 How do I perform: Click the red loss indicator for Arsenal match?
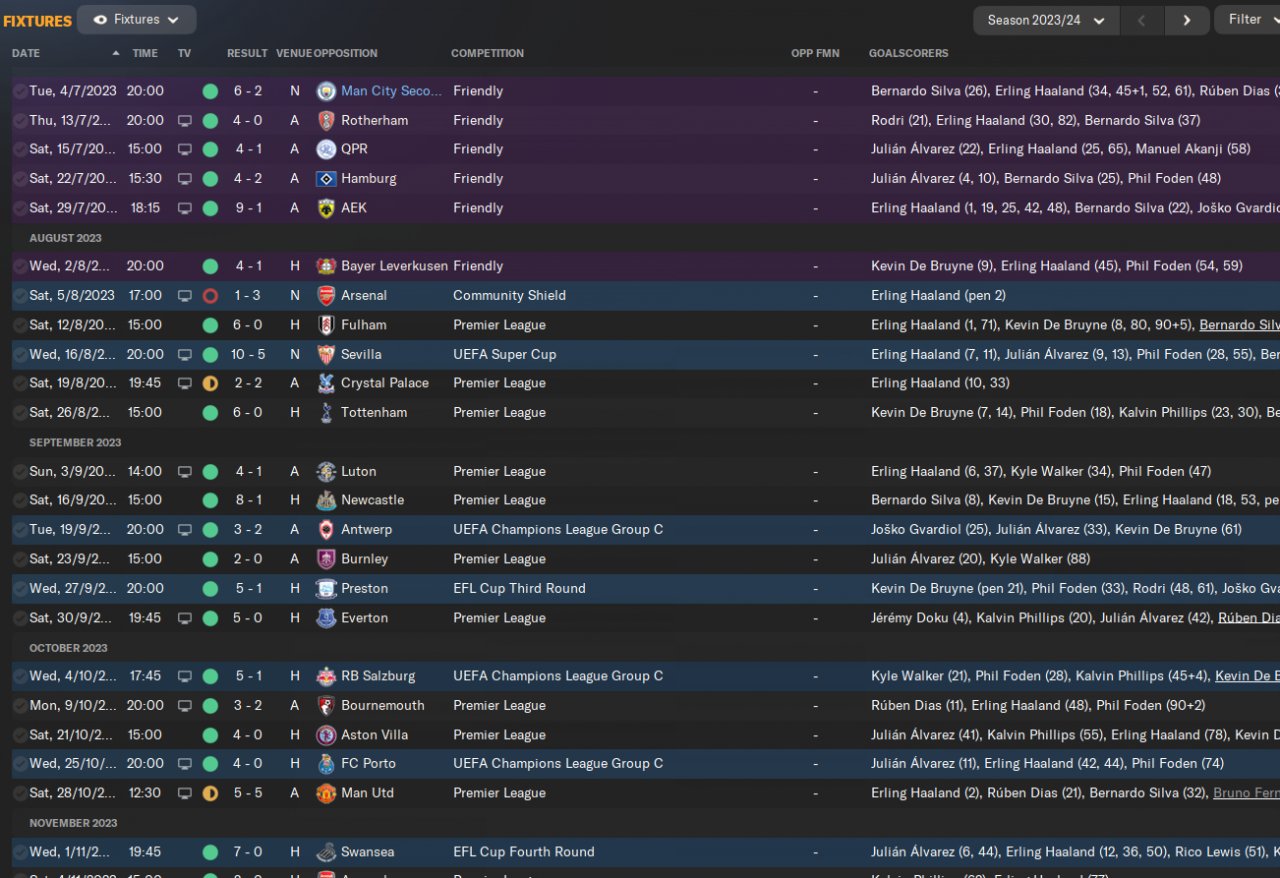(210, 296)
